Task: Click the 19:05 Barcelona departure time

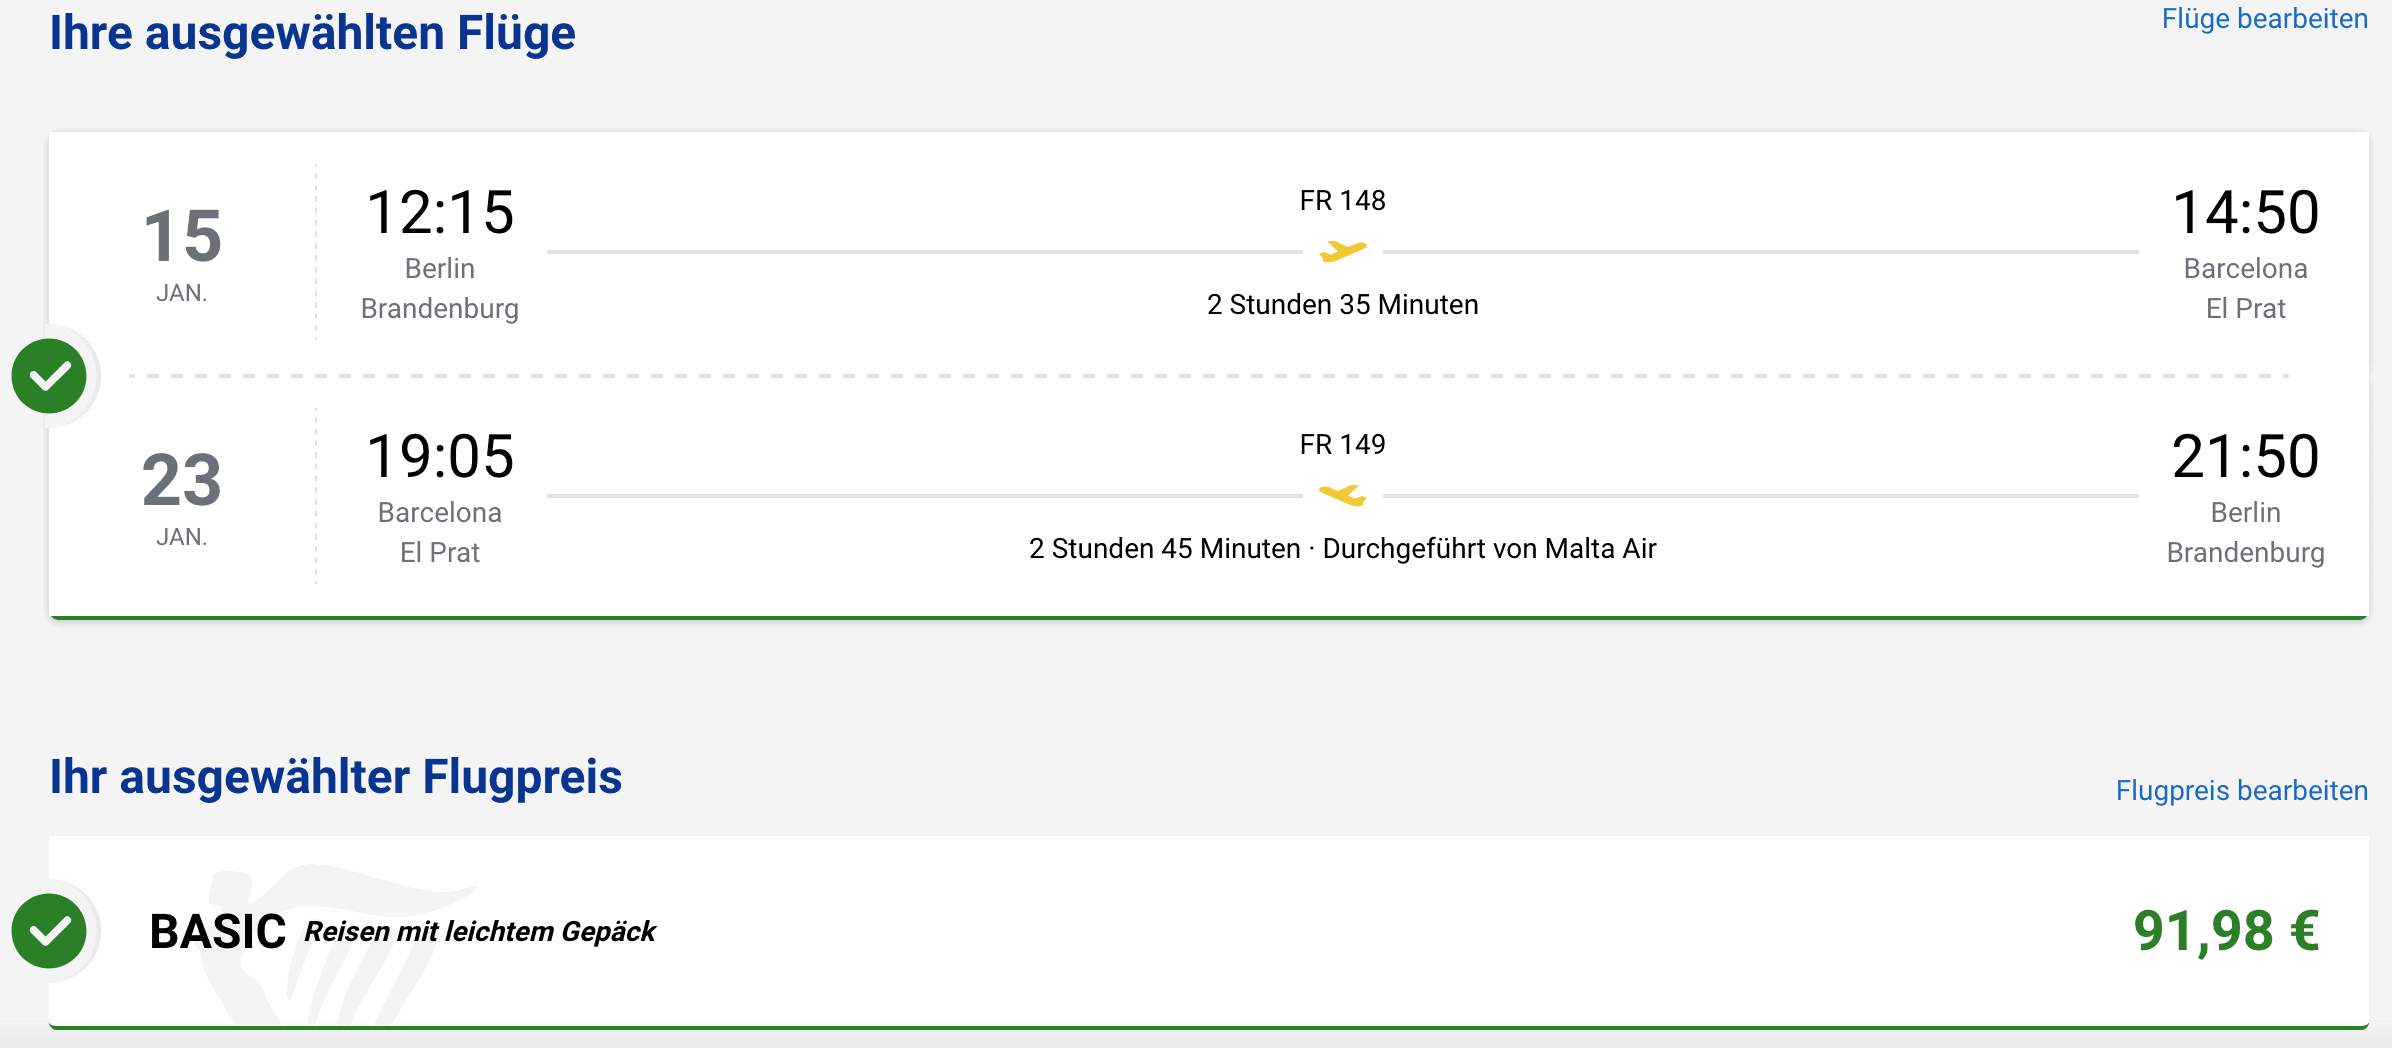Action: (x=440, y=457)
